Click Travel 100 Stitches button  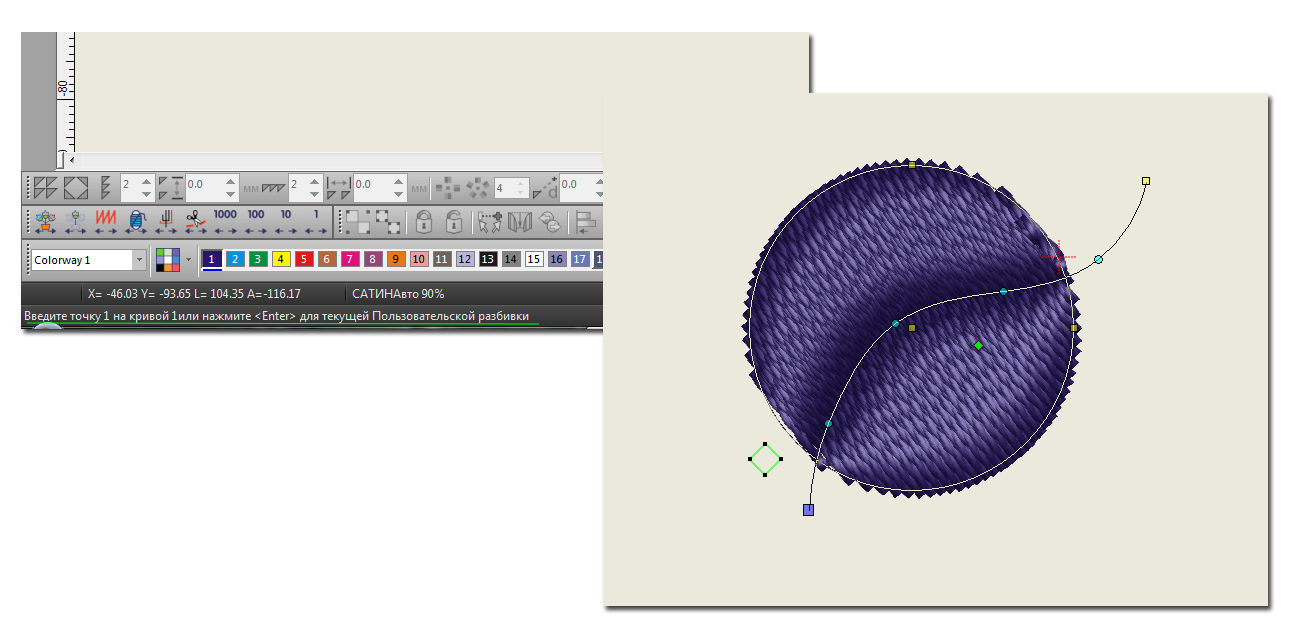[x=256, y=222]
